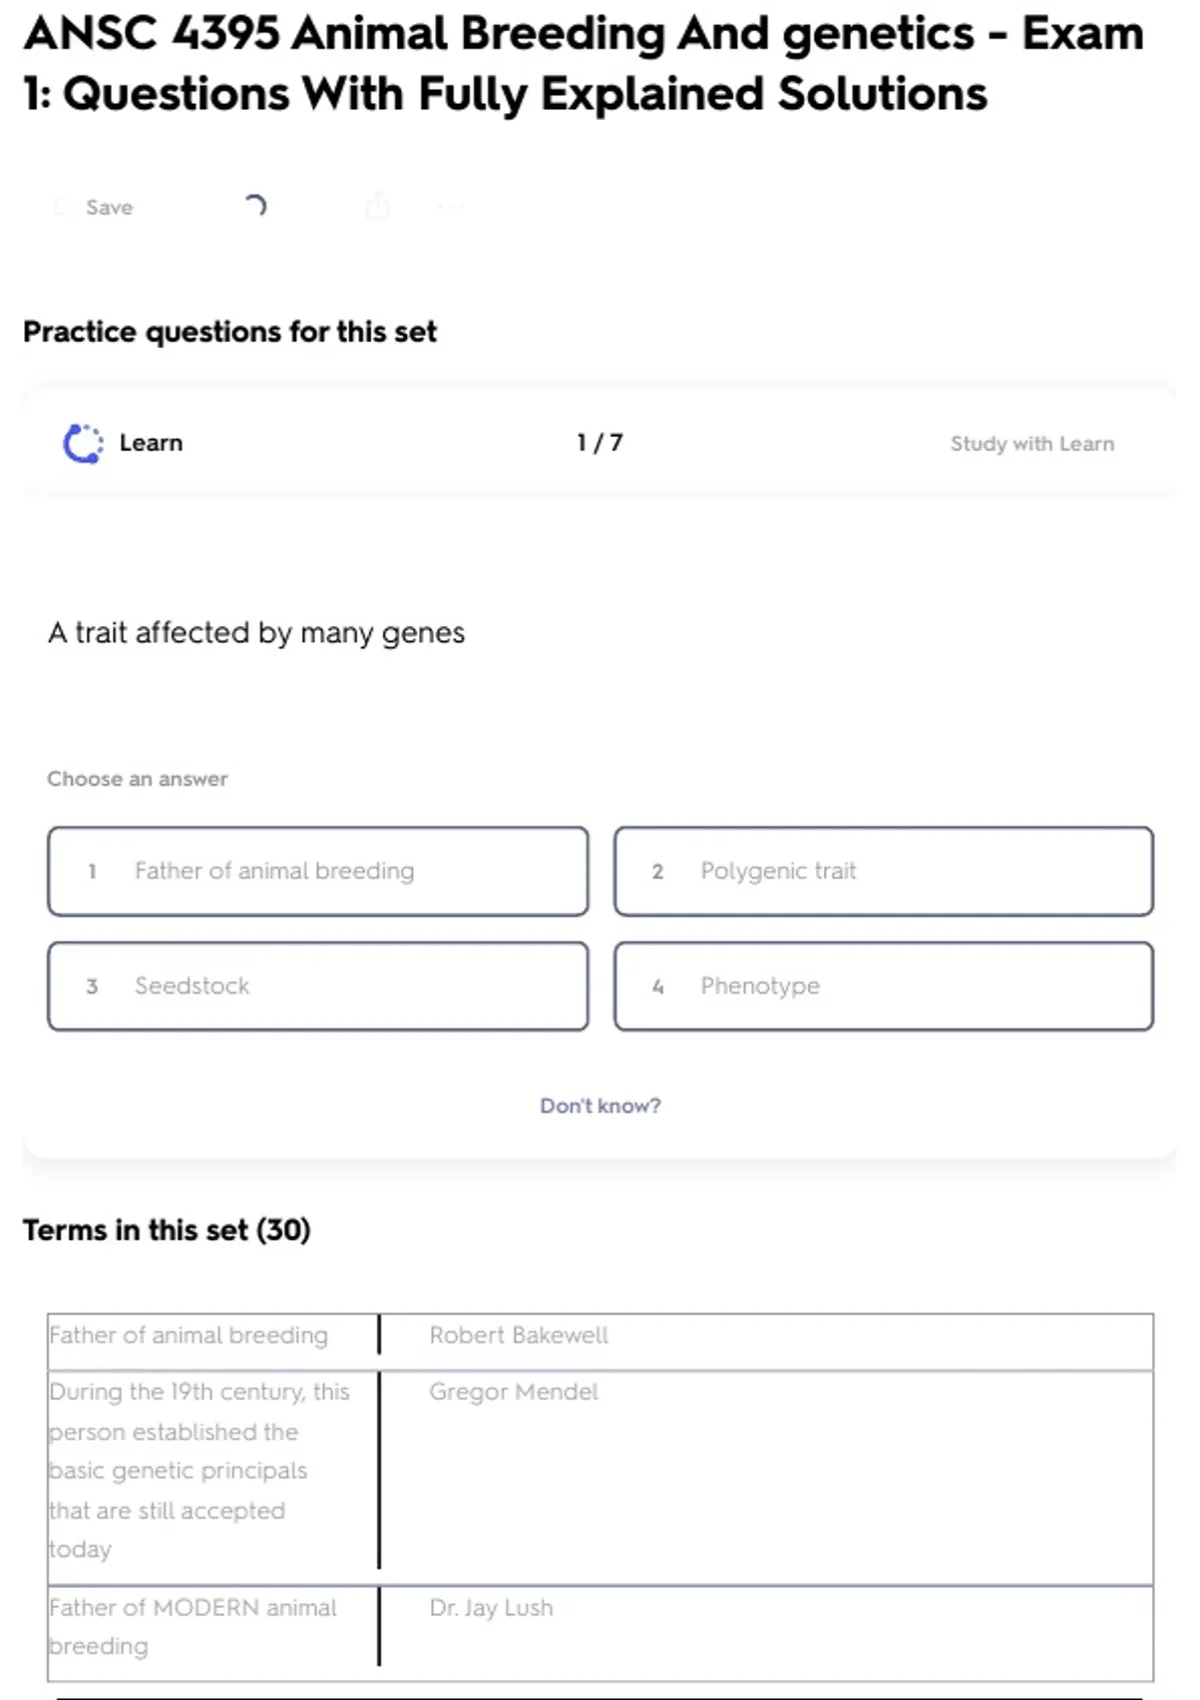Viewport: 1200px width, 1700px height.
Task: Click the 'Don't know?' link
Action: [600, 1106]
